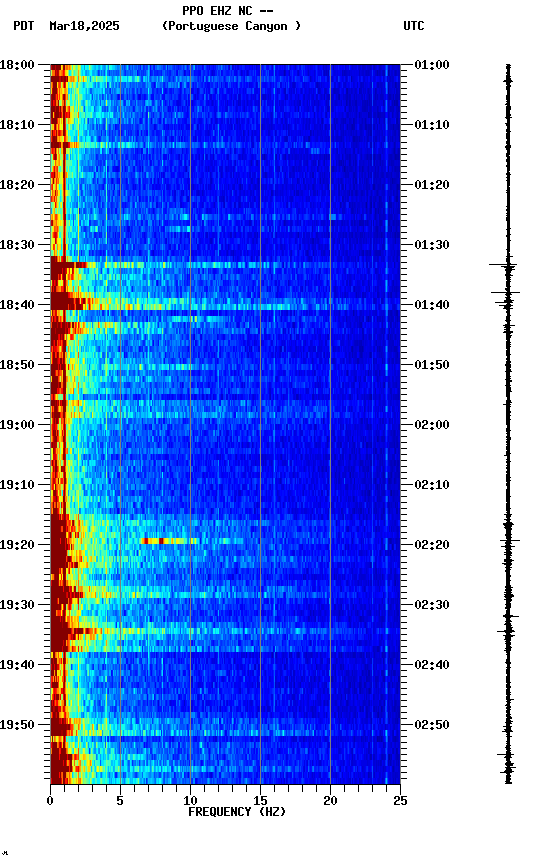Click the '19:10' PDT time label
Viewport: 552px width, 864px height.
[17, 485]
